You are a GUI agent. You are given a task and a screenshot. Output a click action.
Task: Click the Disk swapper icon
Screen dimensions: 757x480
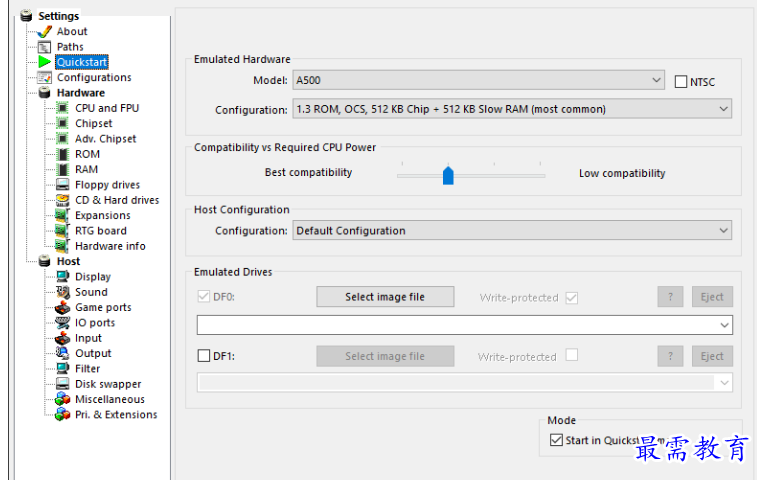(62, 384)
